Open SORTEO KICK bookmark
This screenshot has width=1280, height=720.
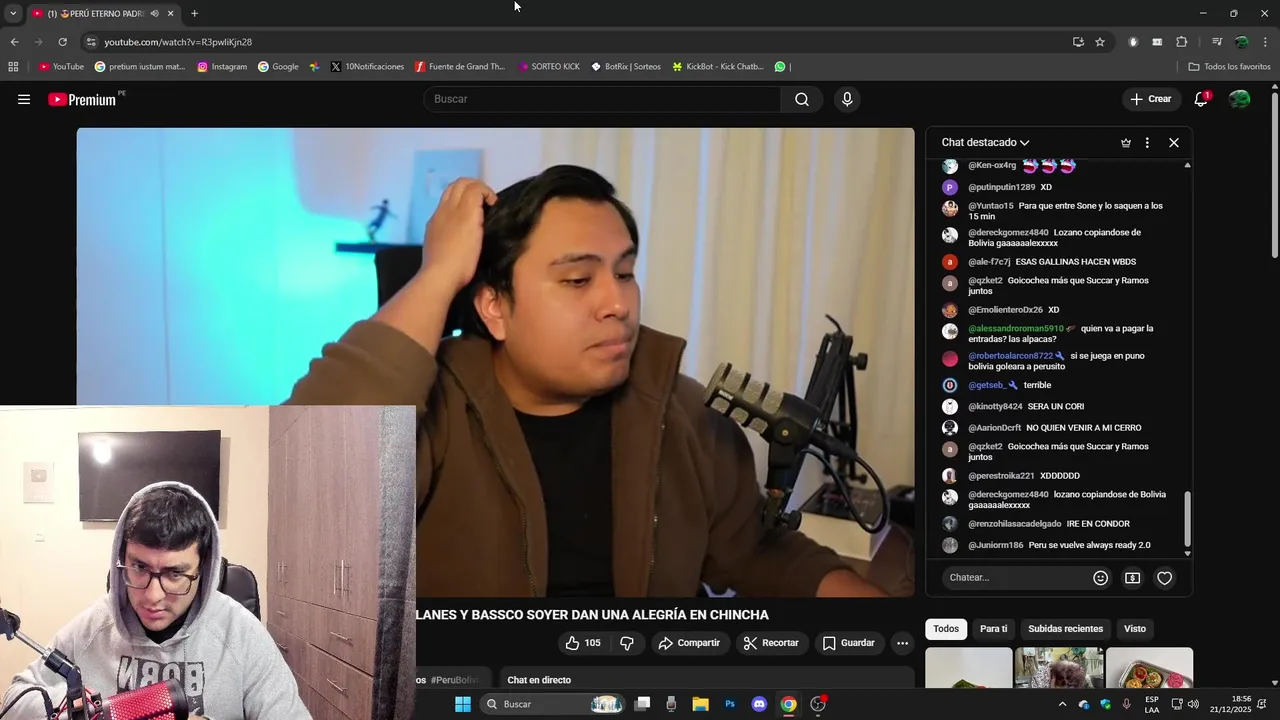(549, 67)
